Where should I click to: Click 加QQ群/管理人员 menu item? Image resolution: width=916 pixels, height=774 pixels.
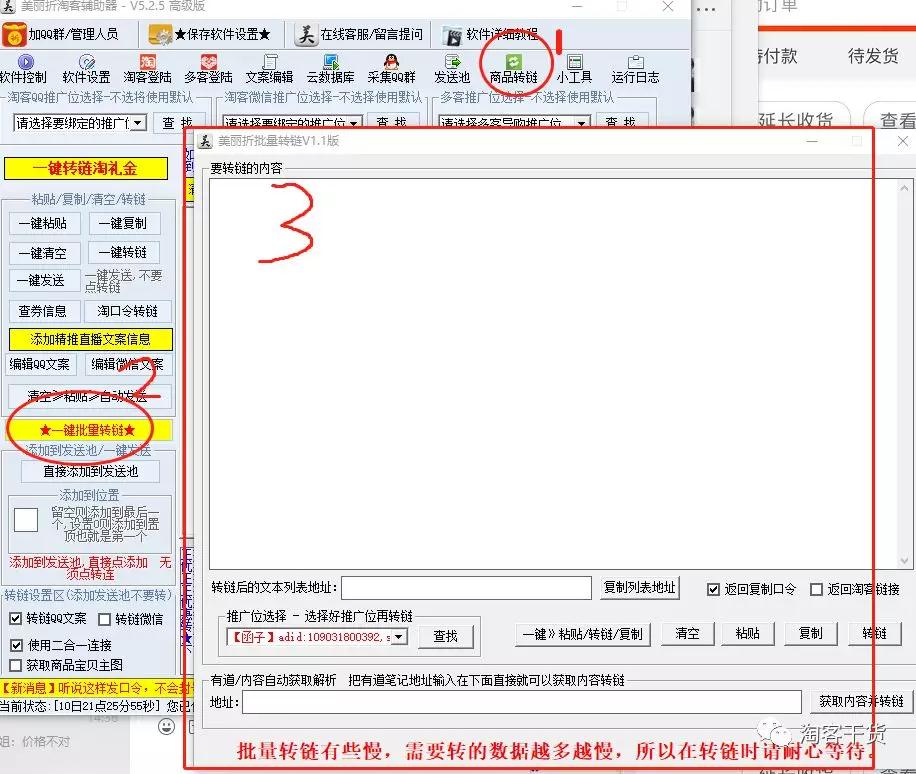61,34
